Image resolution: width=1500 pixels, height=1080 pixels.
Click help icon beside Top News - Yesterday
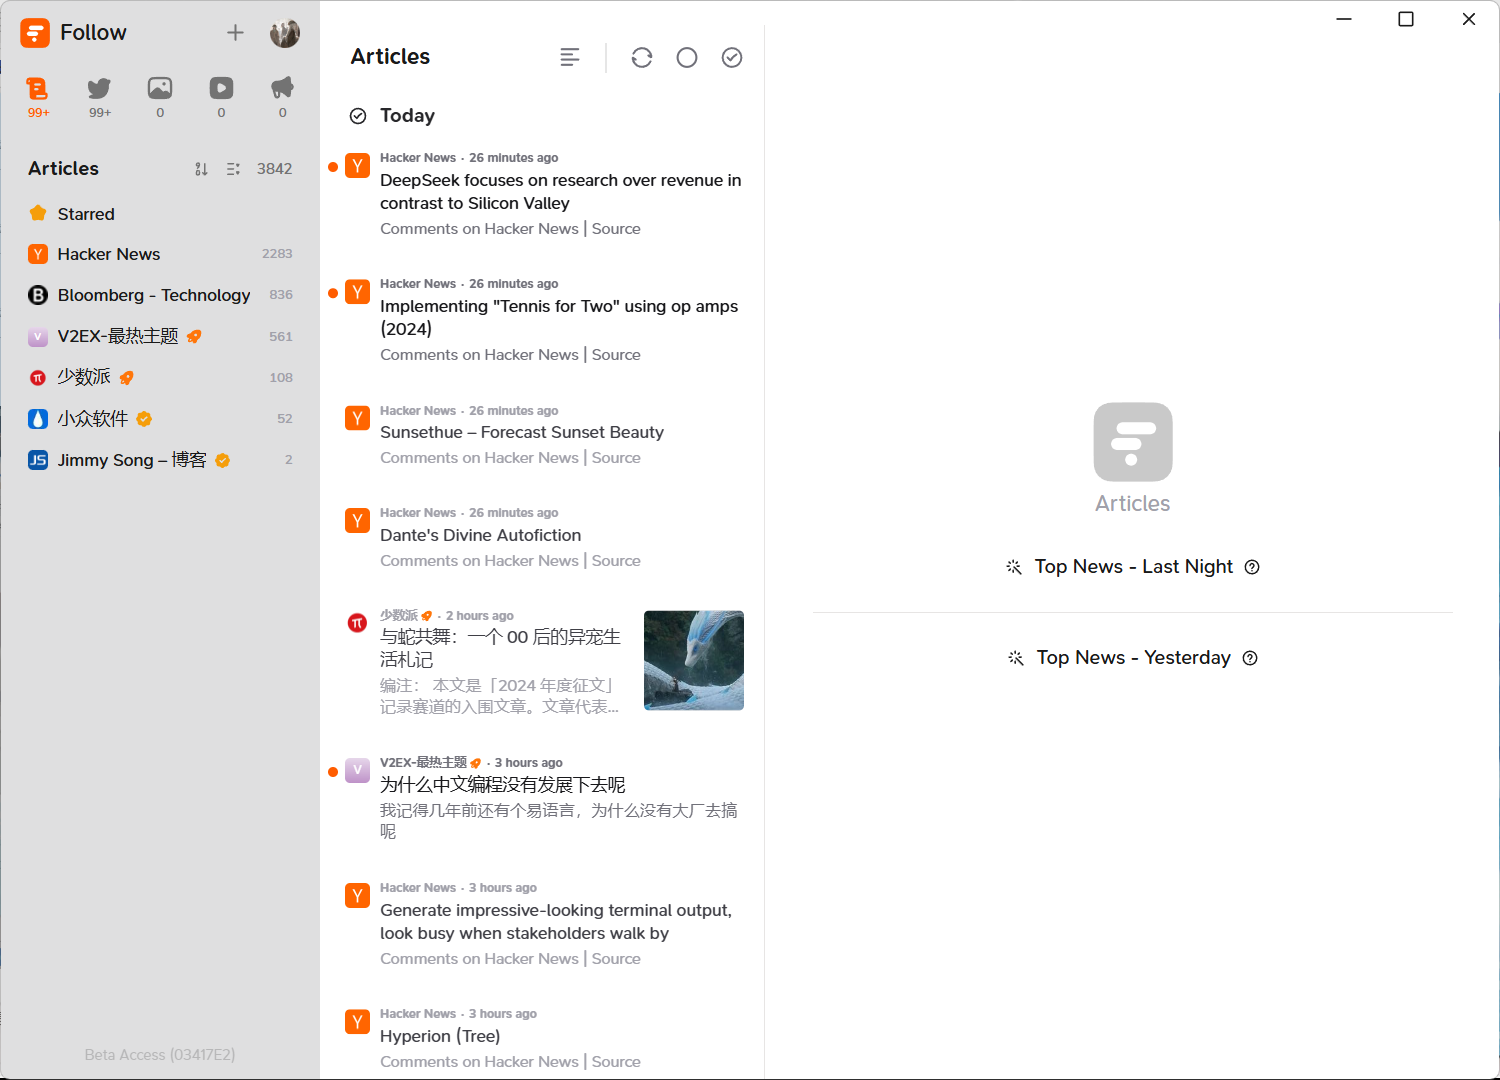pos(1250,658)
